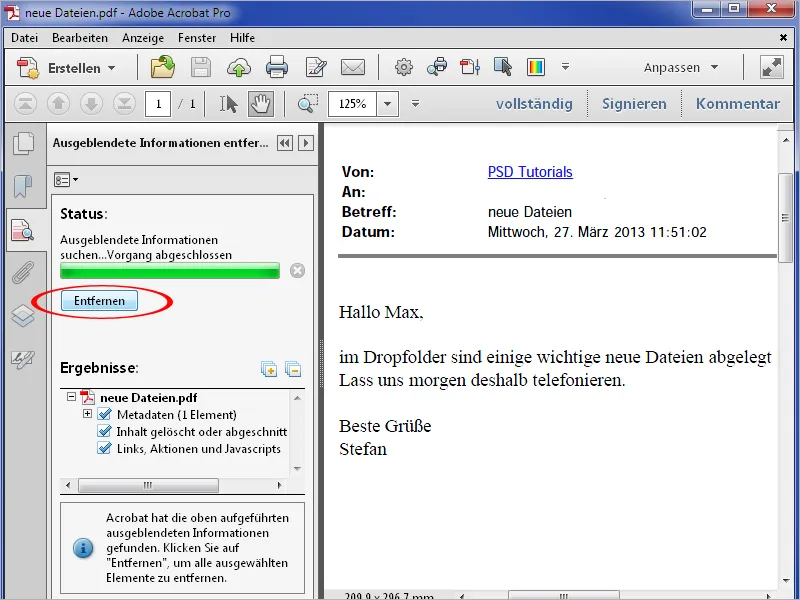Uncheck Links, Aktionen und Javascripts checkbox

[x=105, y=448]
